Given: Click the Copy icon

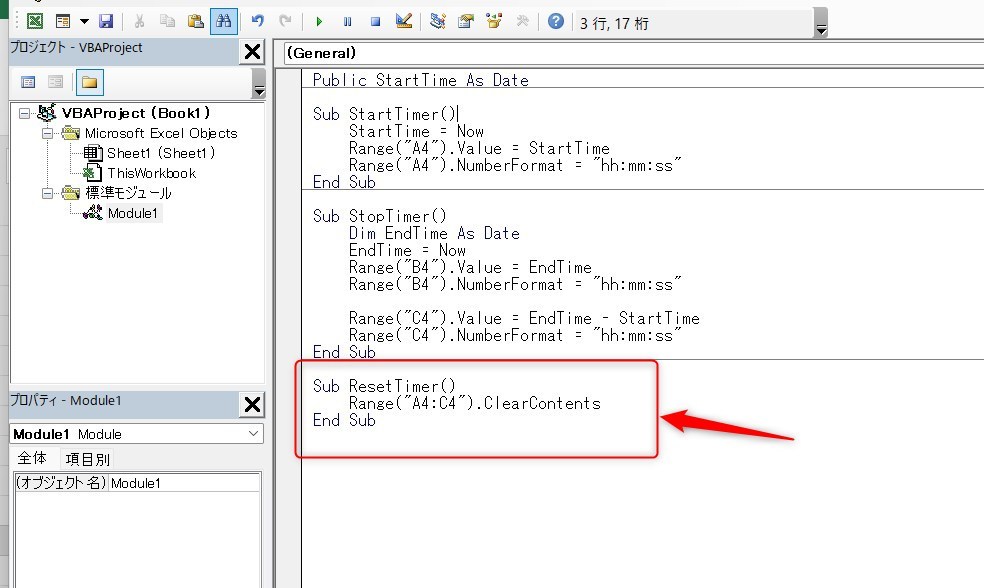Looking at the screenshot, I should [x=168, y=21].
